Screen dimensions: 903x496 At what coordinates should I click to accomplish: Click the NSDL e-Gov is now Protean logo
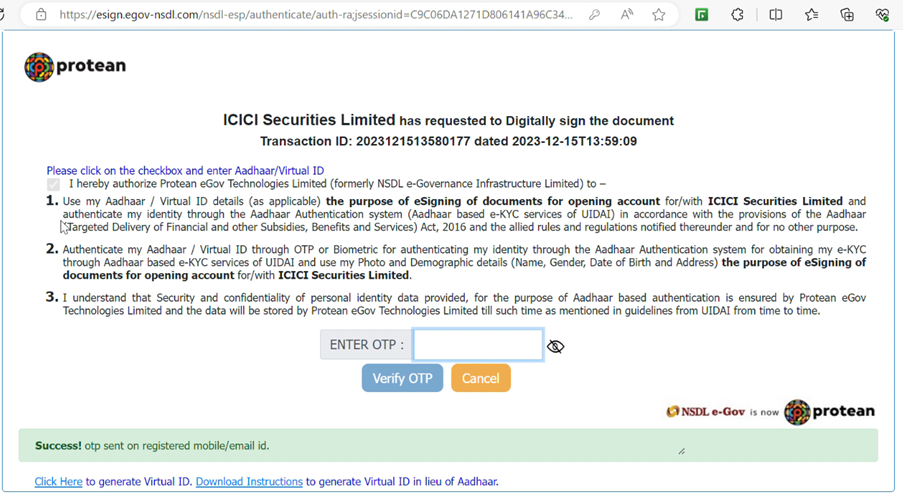770,411
